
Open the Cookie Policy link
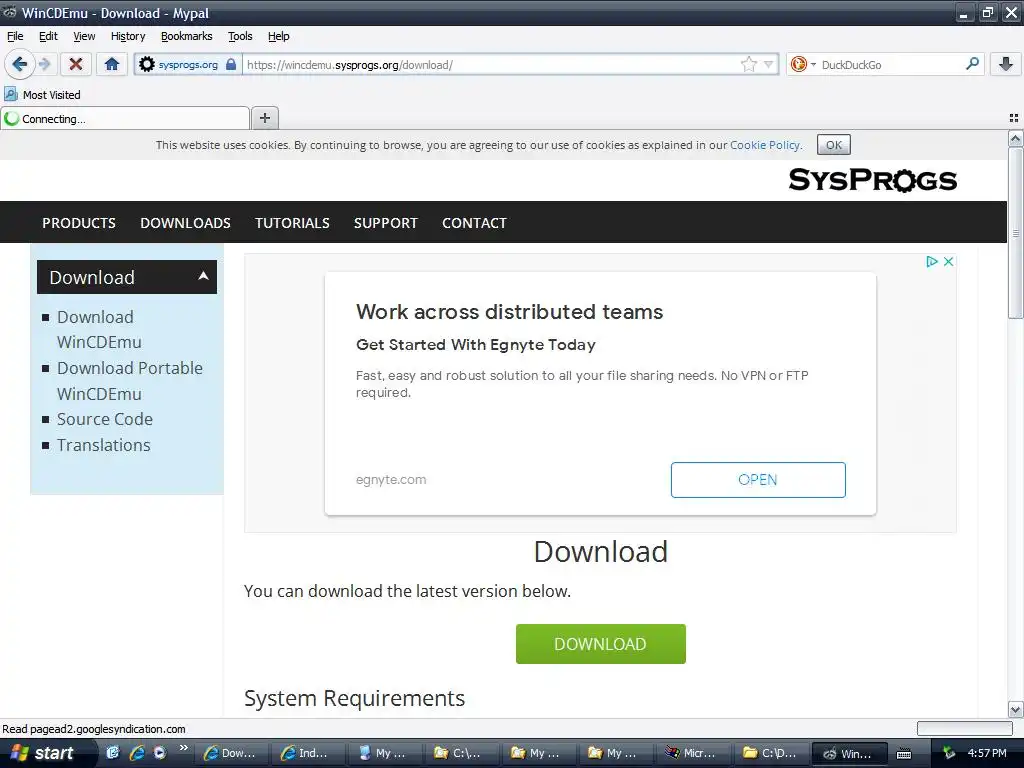click(765, 145)
